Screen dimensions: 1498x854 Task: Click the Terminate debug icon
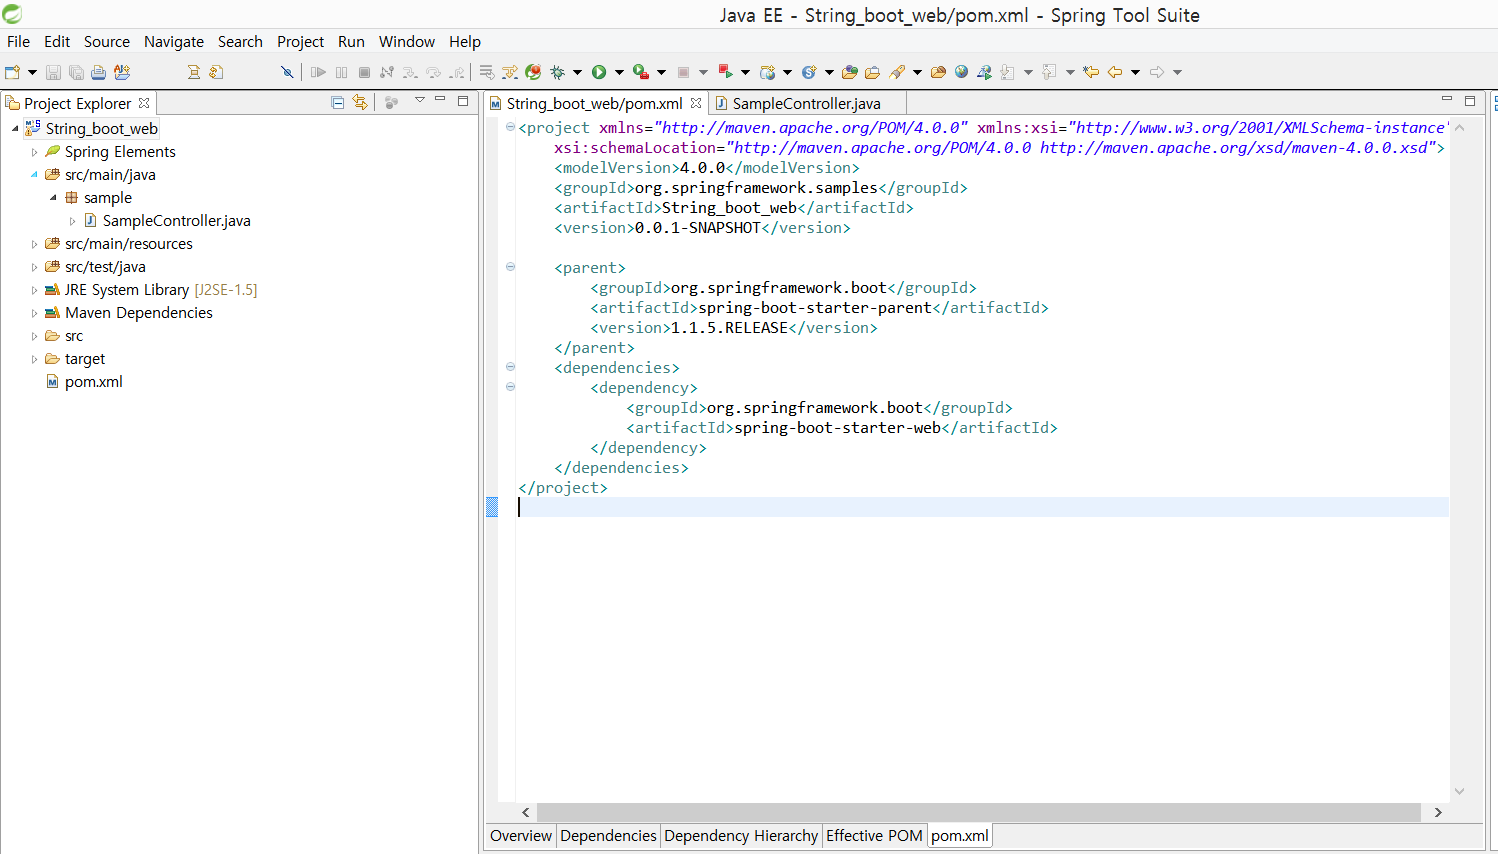pyautogui.click(x=364, y=72)
